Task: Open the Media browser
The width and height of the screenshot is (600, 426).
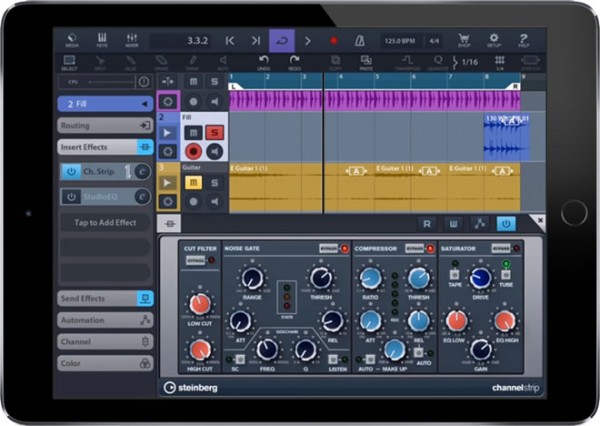Action: [72, 40]
